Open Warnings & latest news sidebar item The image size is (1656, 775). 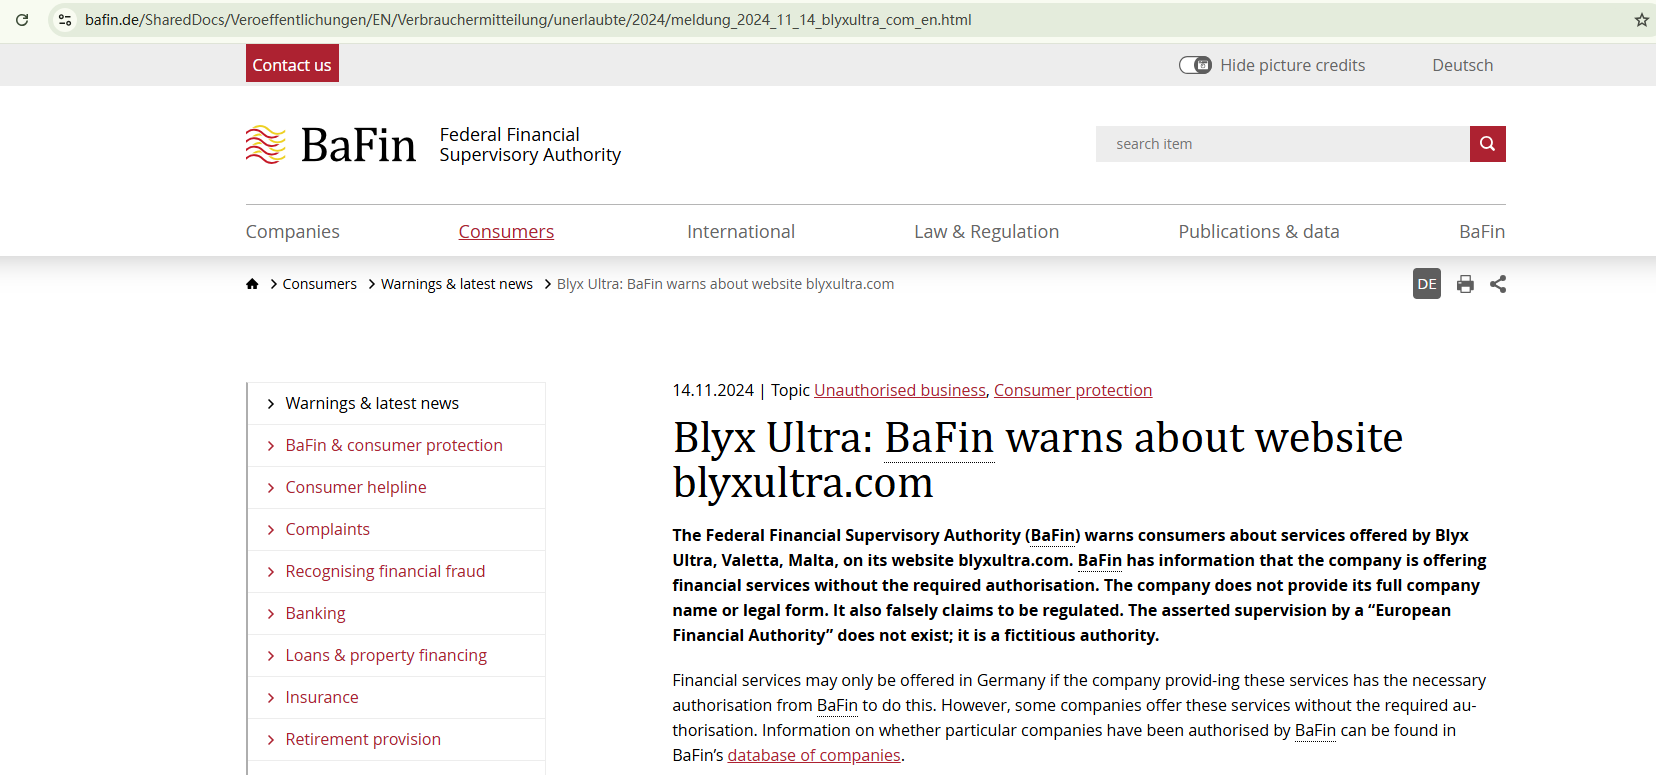[372, 404]
